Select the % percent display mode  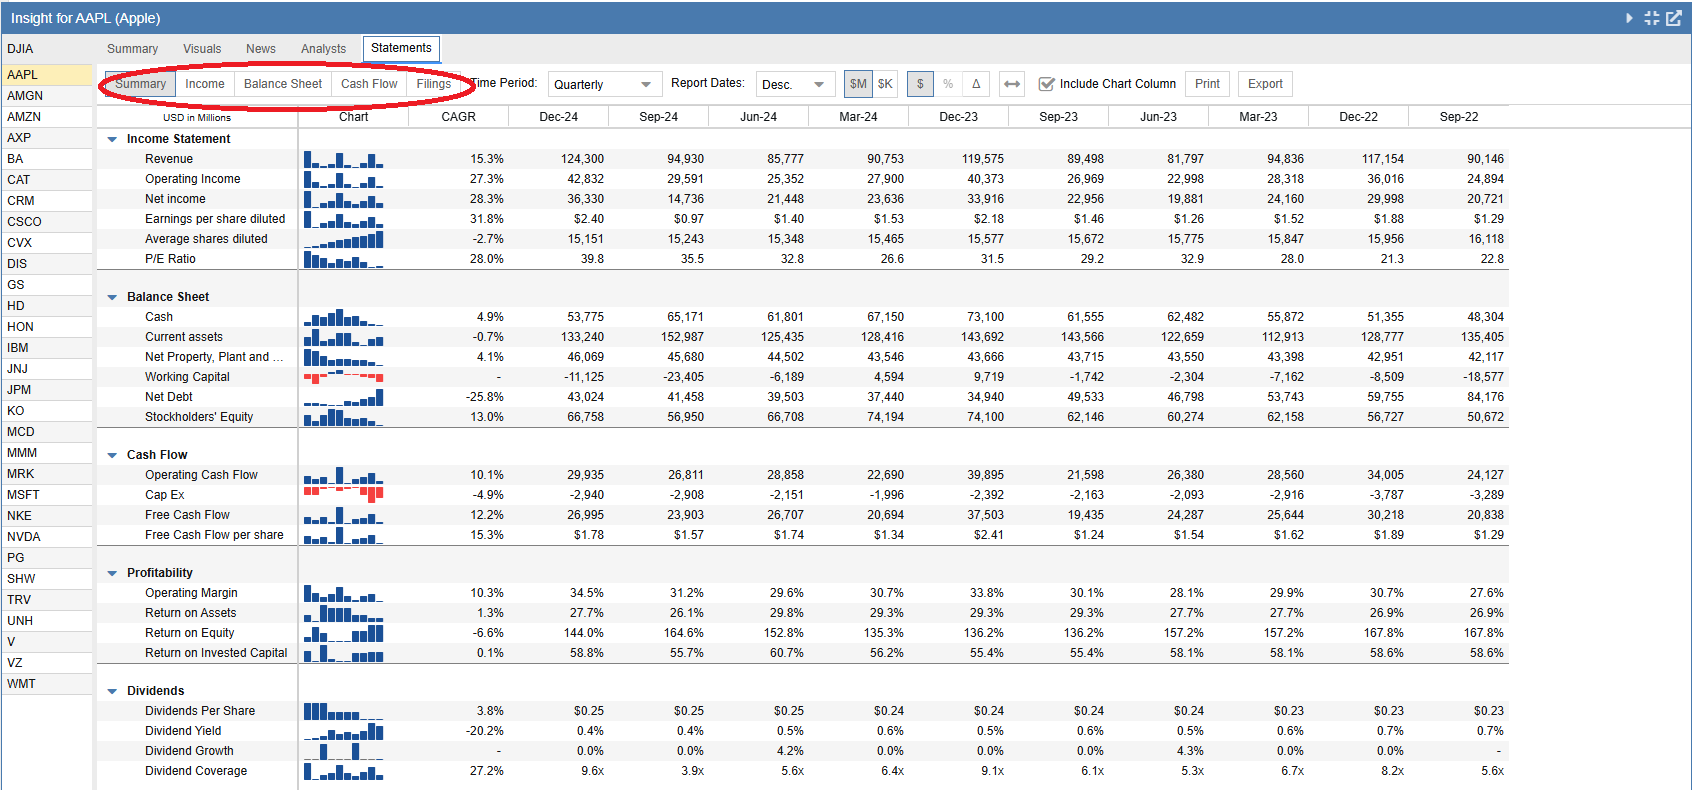[948, 84]
